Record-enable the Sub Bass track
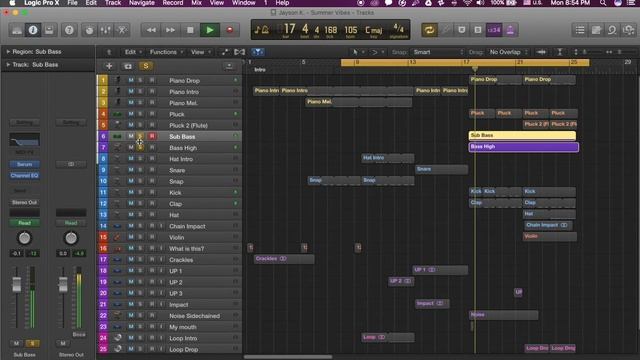The height and width of the screenshot is (360, 640). (x=152, y=136)
